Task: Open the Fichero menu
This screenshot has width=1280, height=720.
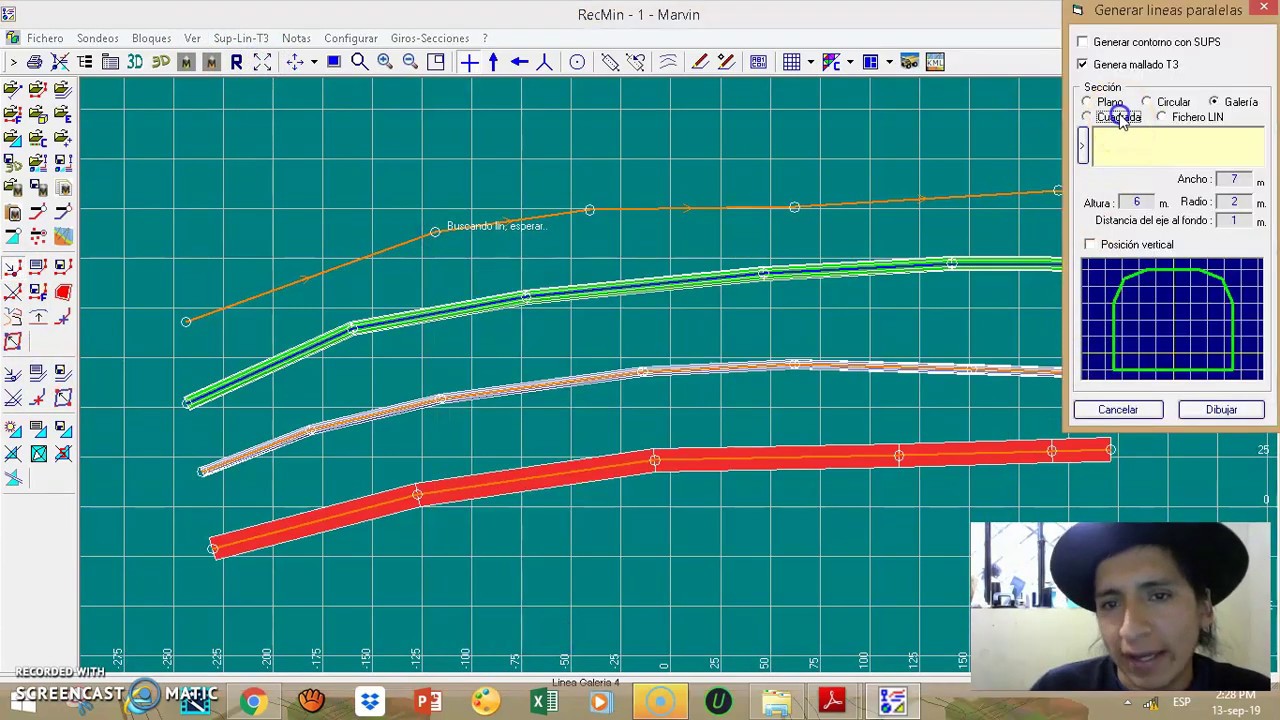Action: [x=45, y=38]
